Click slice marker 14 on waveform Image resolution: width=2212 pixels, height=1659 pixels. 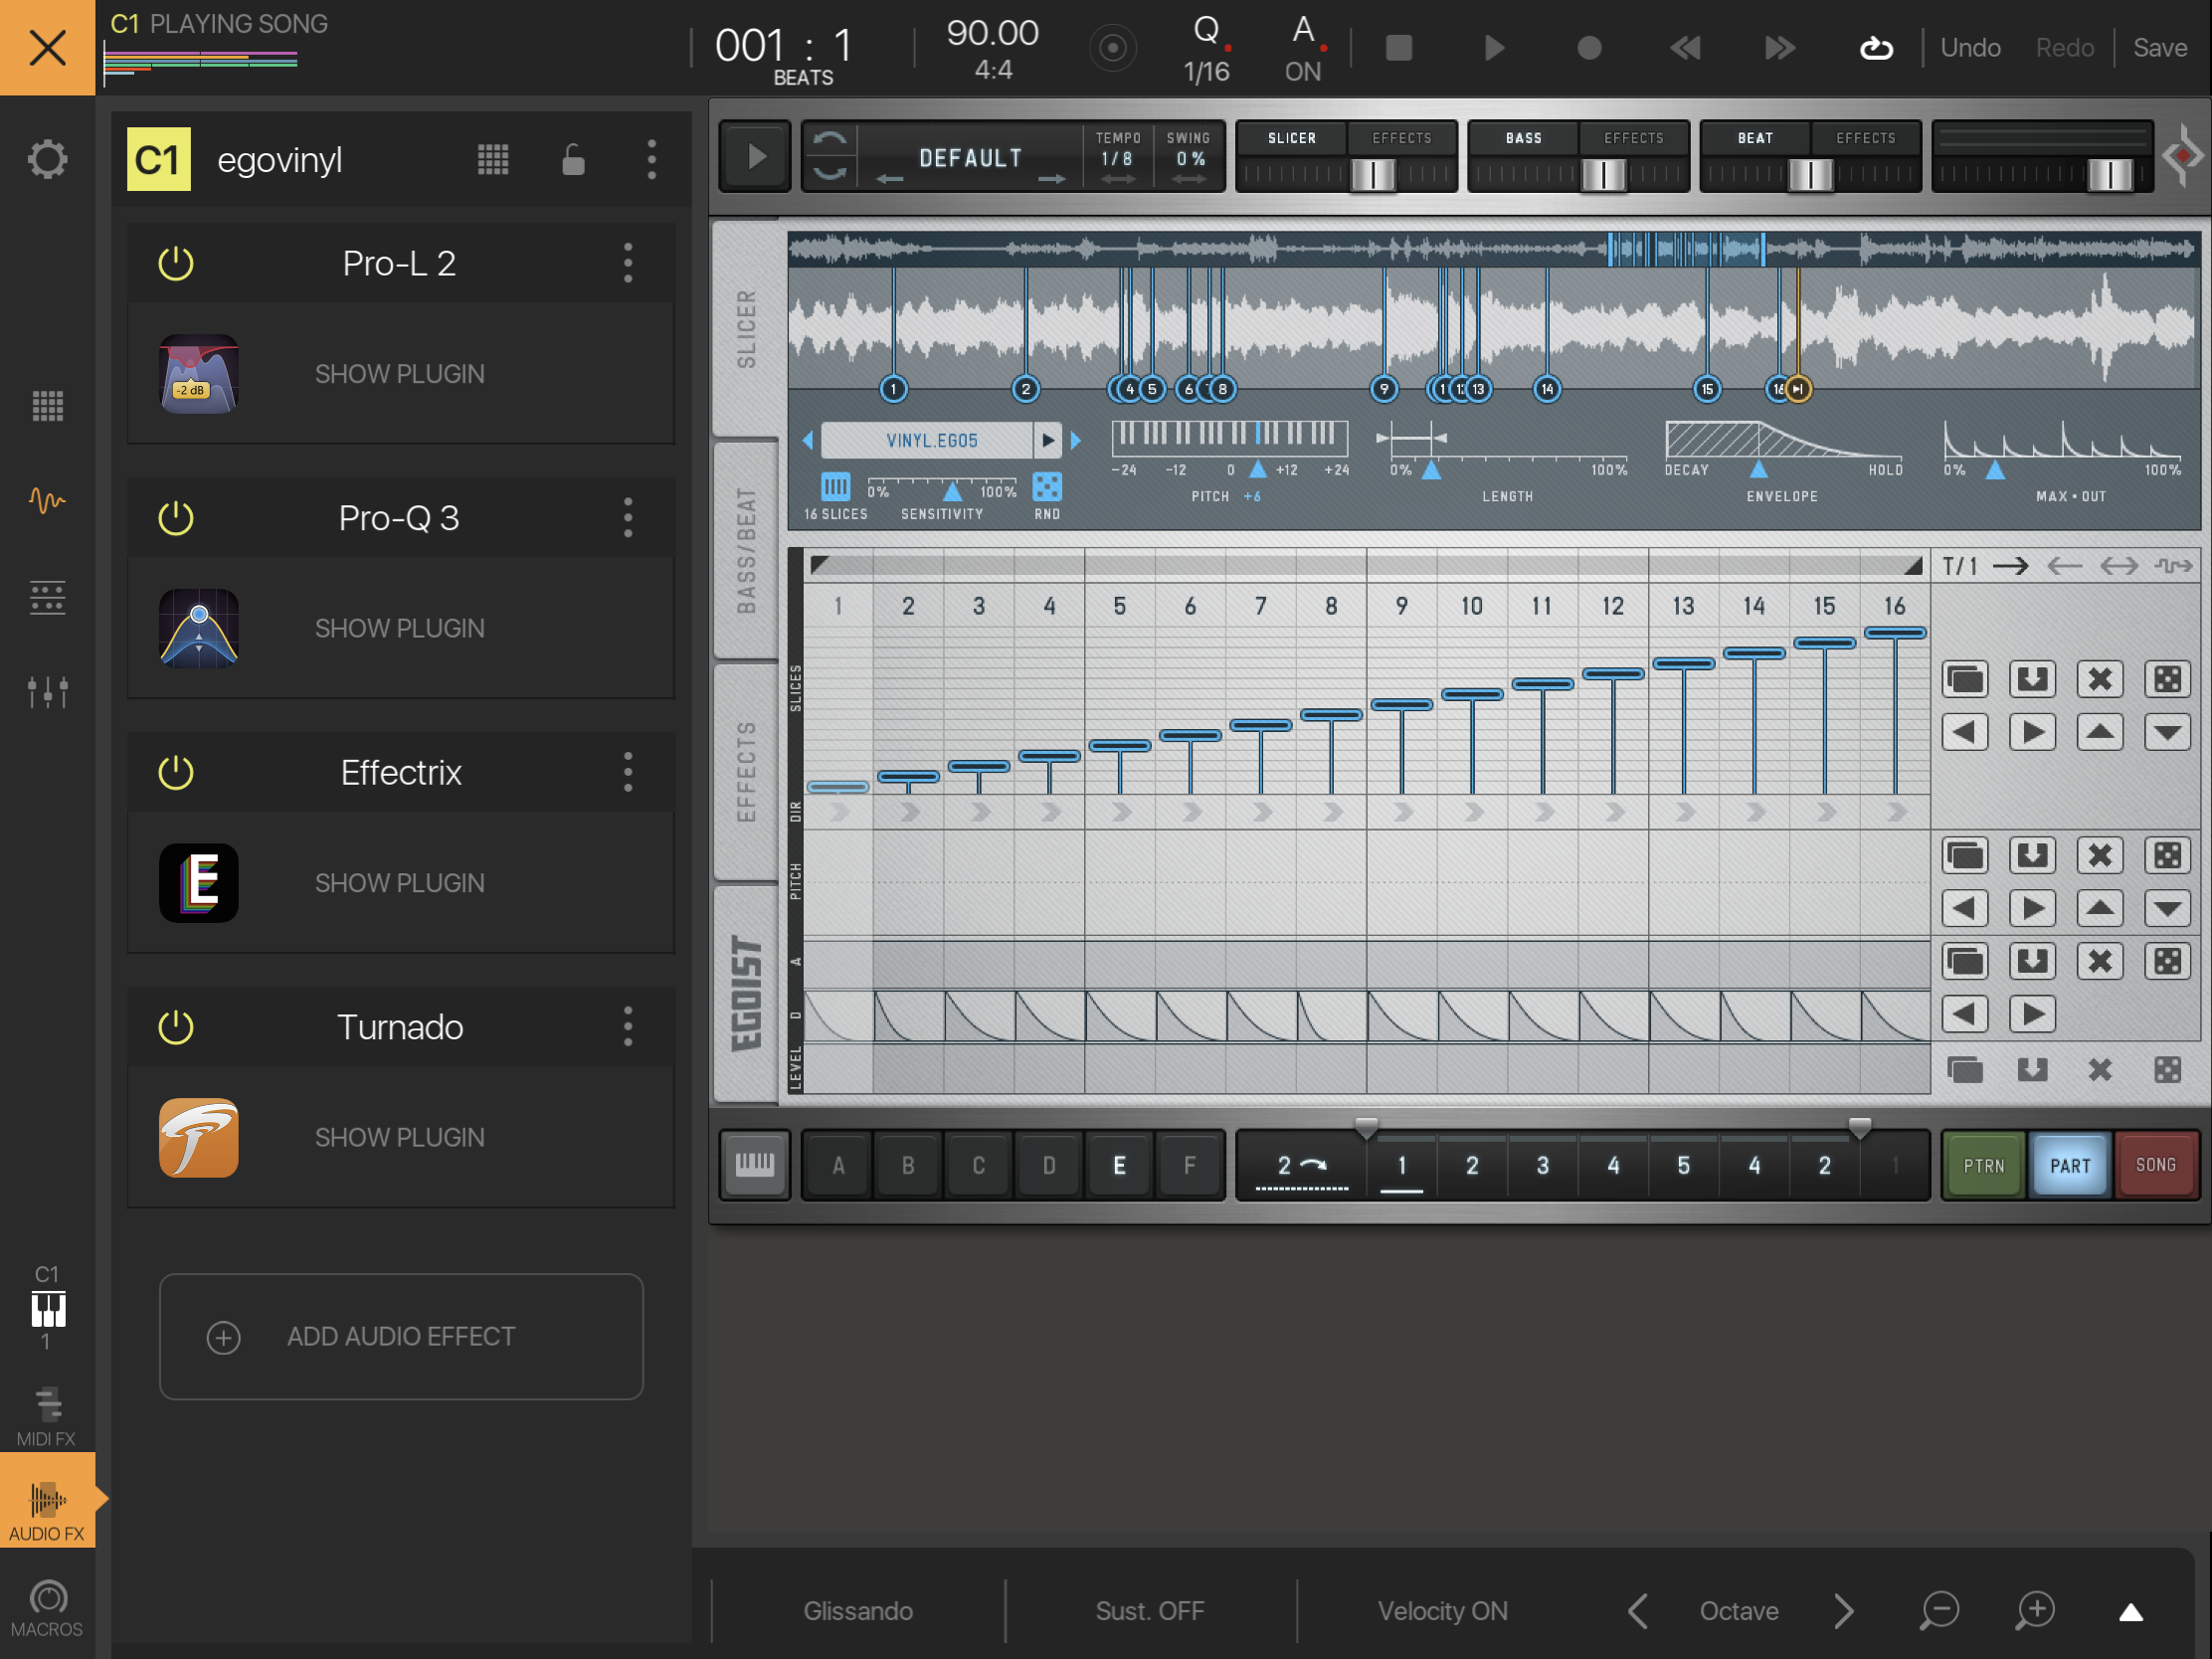coord(1547,389)
